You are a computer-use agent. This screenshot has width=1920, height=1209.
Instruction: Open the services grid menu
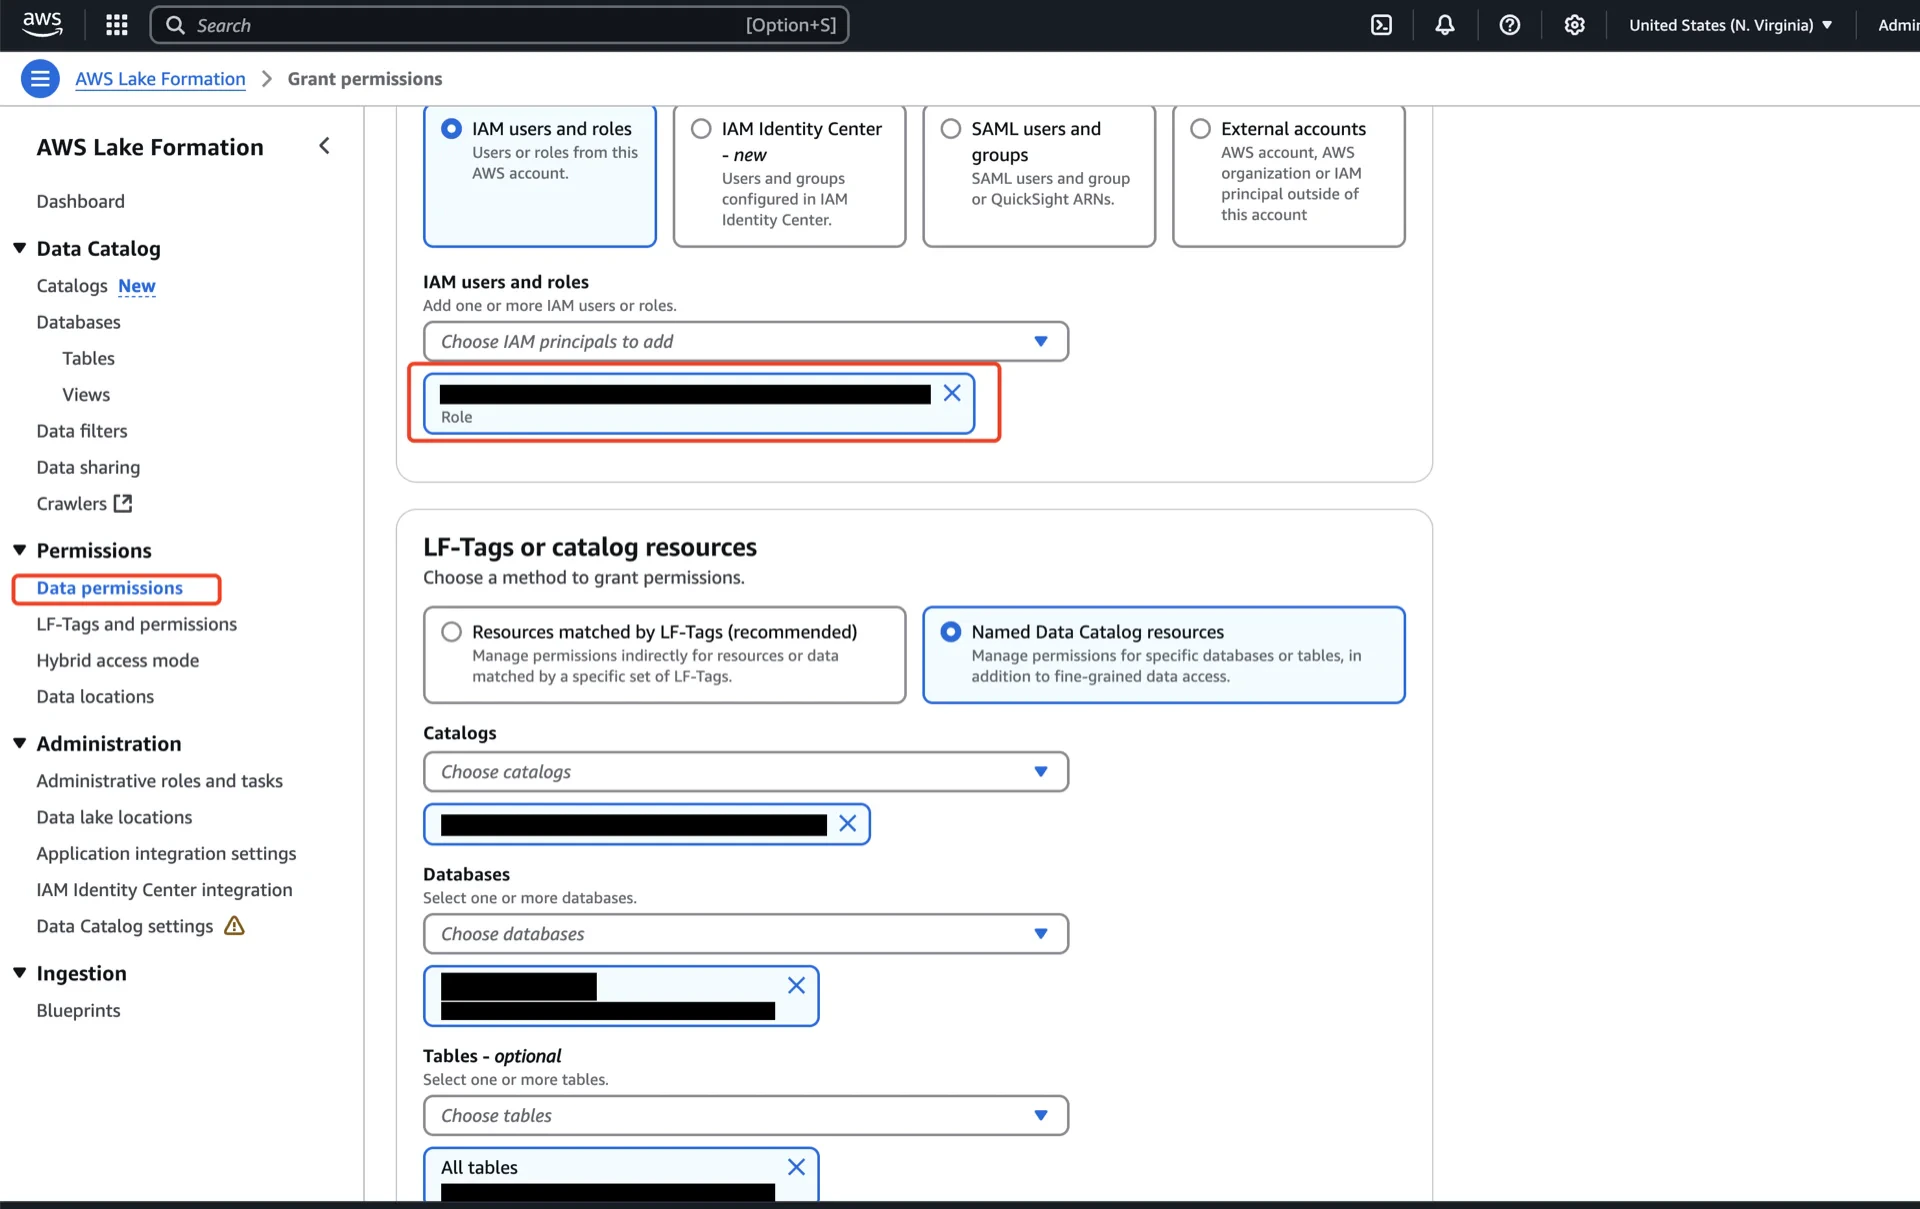[117, 25]
